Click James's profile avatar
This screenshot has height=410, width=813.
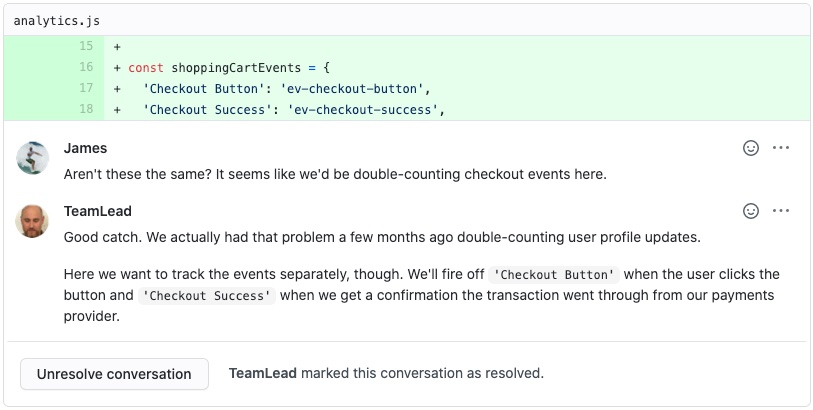click(33, 158)
